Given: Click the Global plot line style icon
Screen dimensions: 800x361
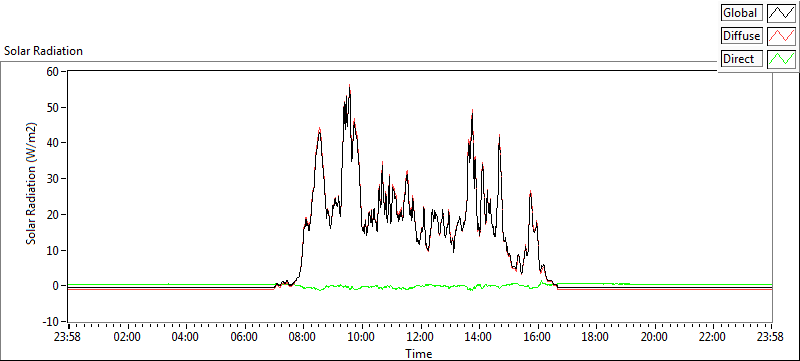Looking at the screenshot, I should pos(782,13).
